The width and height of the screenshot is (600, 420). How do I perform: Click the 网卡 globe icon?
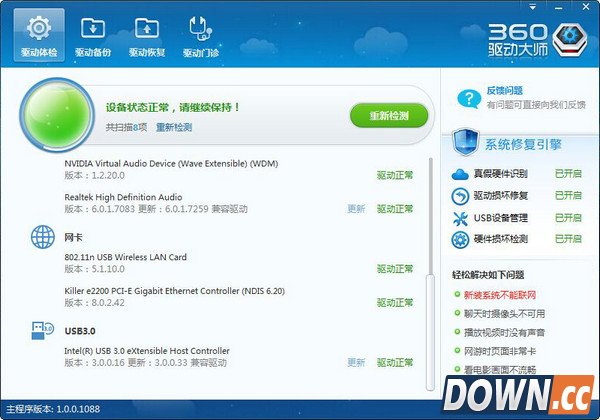pos(43,238)
